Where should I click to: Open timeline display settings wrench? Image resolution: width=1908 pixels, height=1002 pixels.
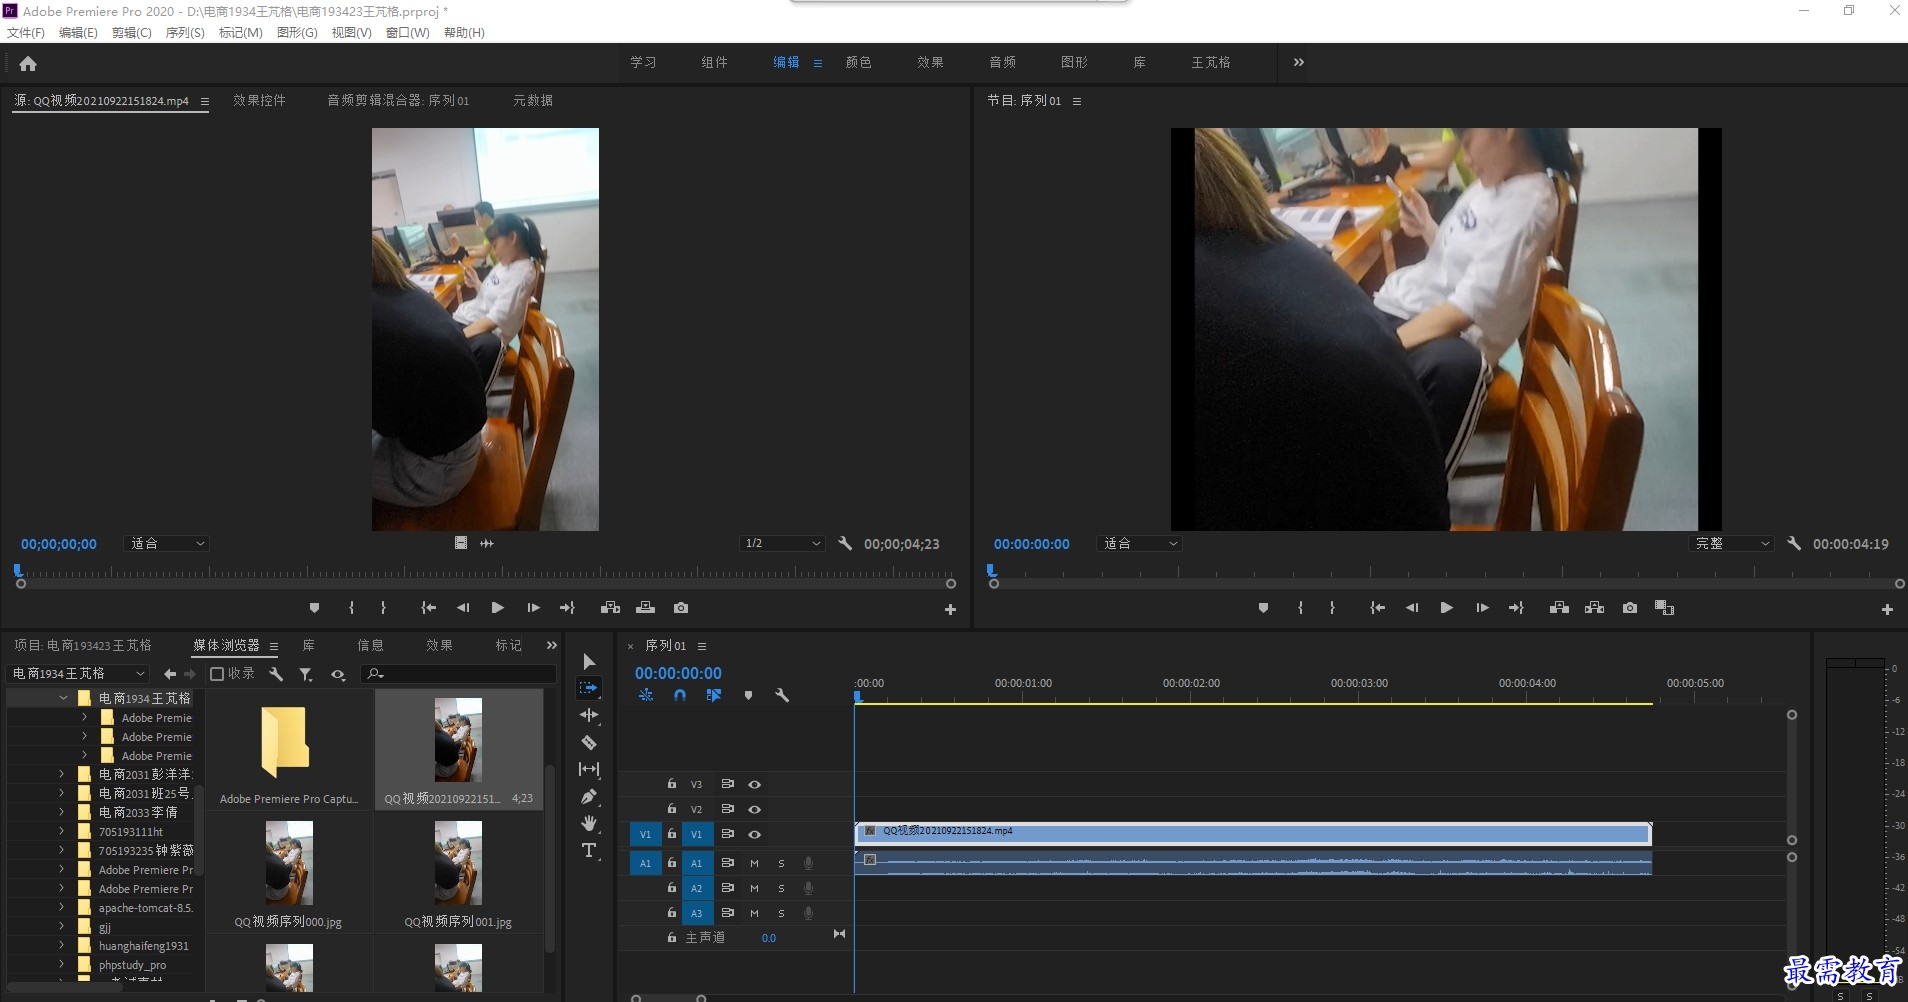click(782, 695)
